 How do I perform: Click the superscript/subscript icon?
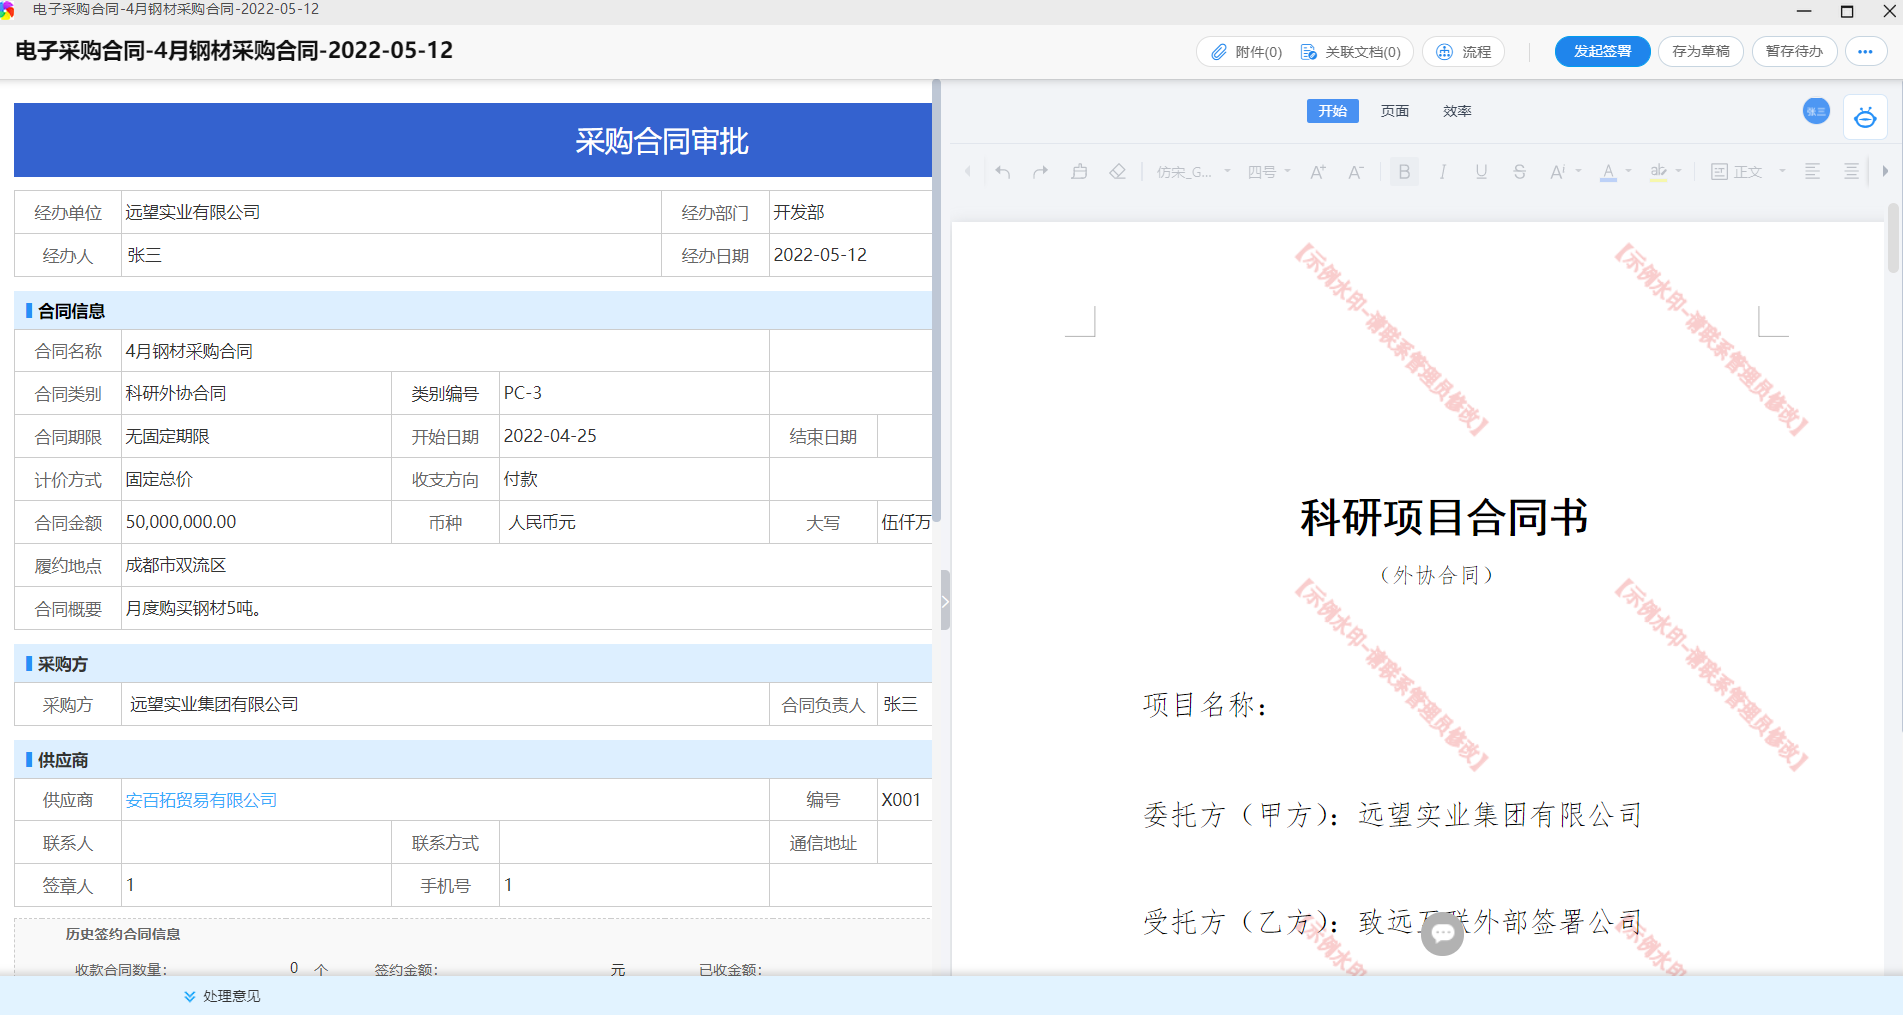point(1557,172)
